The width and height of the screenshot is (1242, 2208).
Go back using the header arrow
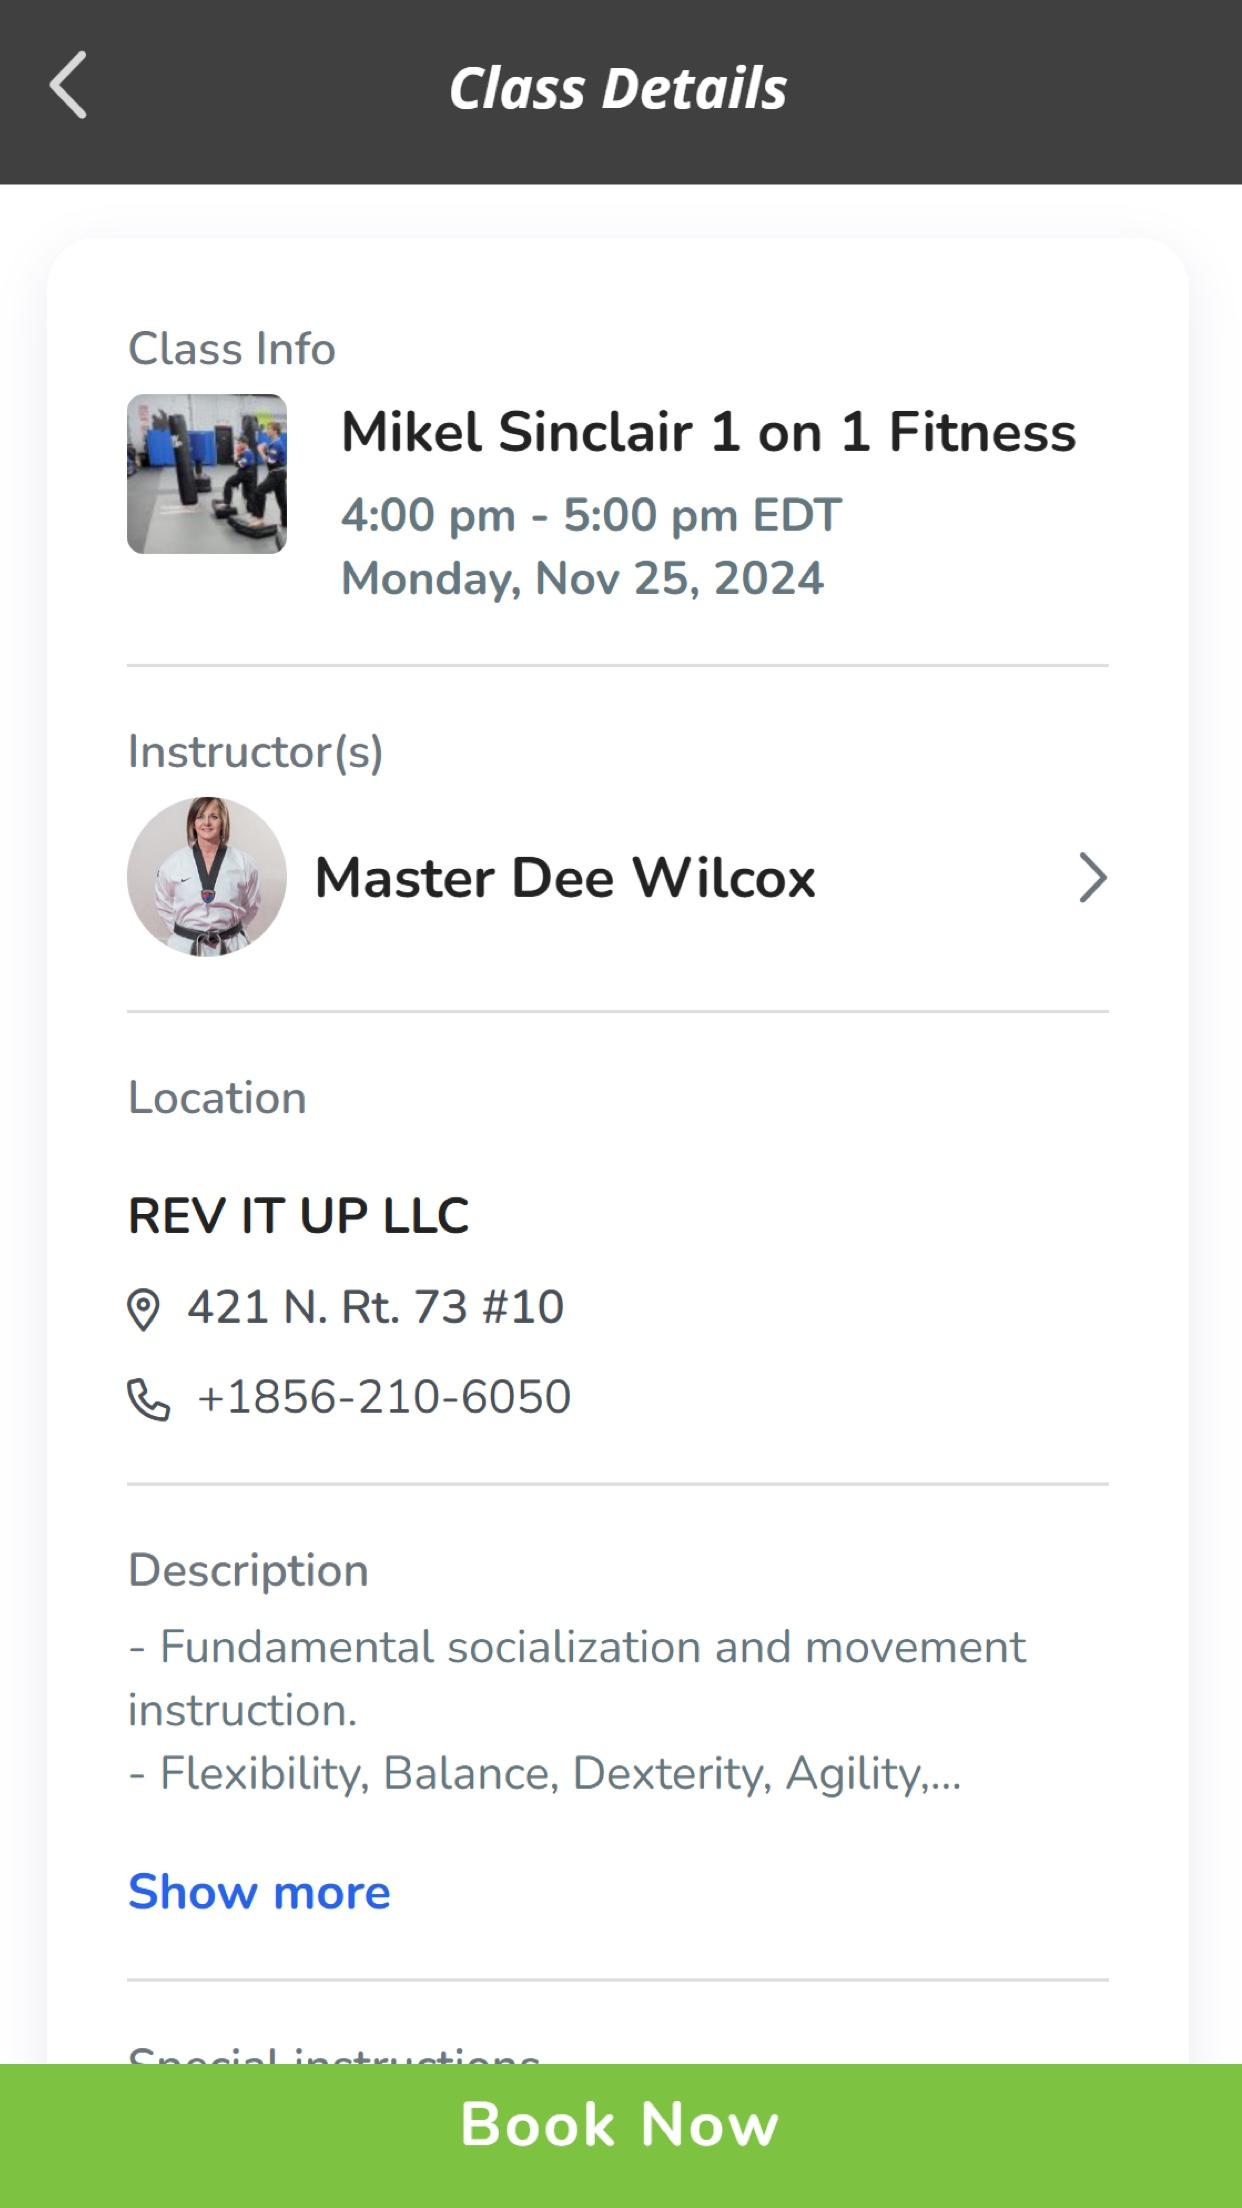click(68, 86)
